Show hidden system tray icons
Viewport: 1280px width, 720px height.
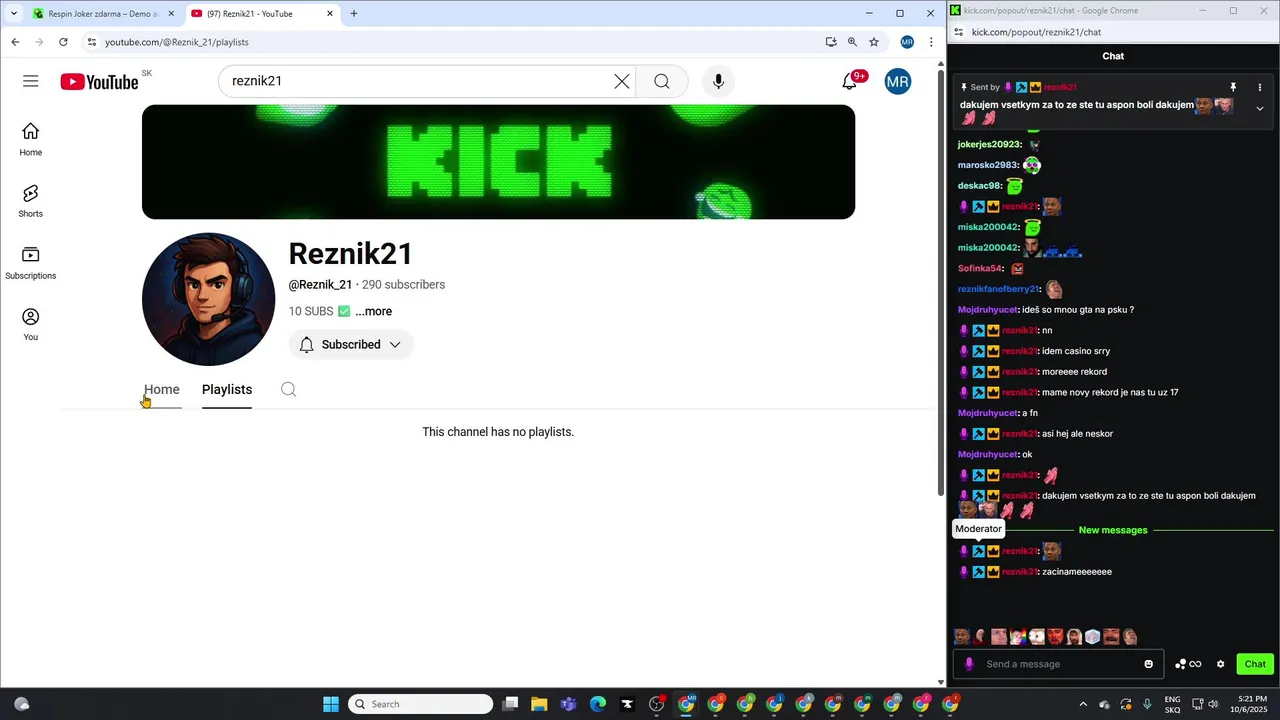(x=1082, y=704)
